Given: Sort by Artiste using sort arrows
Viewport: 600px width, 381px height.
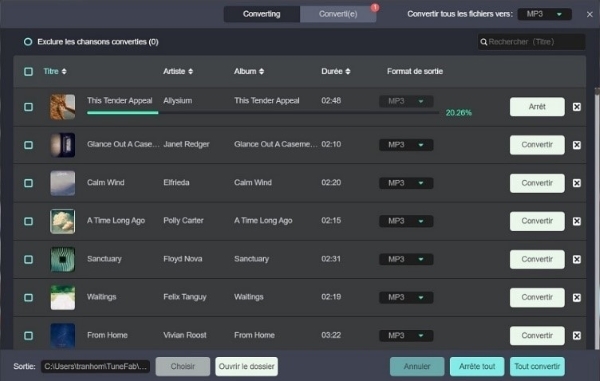Looking at the screenshot, I should pyautogui.click(x=191, y=72).
